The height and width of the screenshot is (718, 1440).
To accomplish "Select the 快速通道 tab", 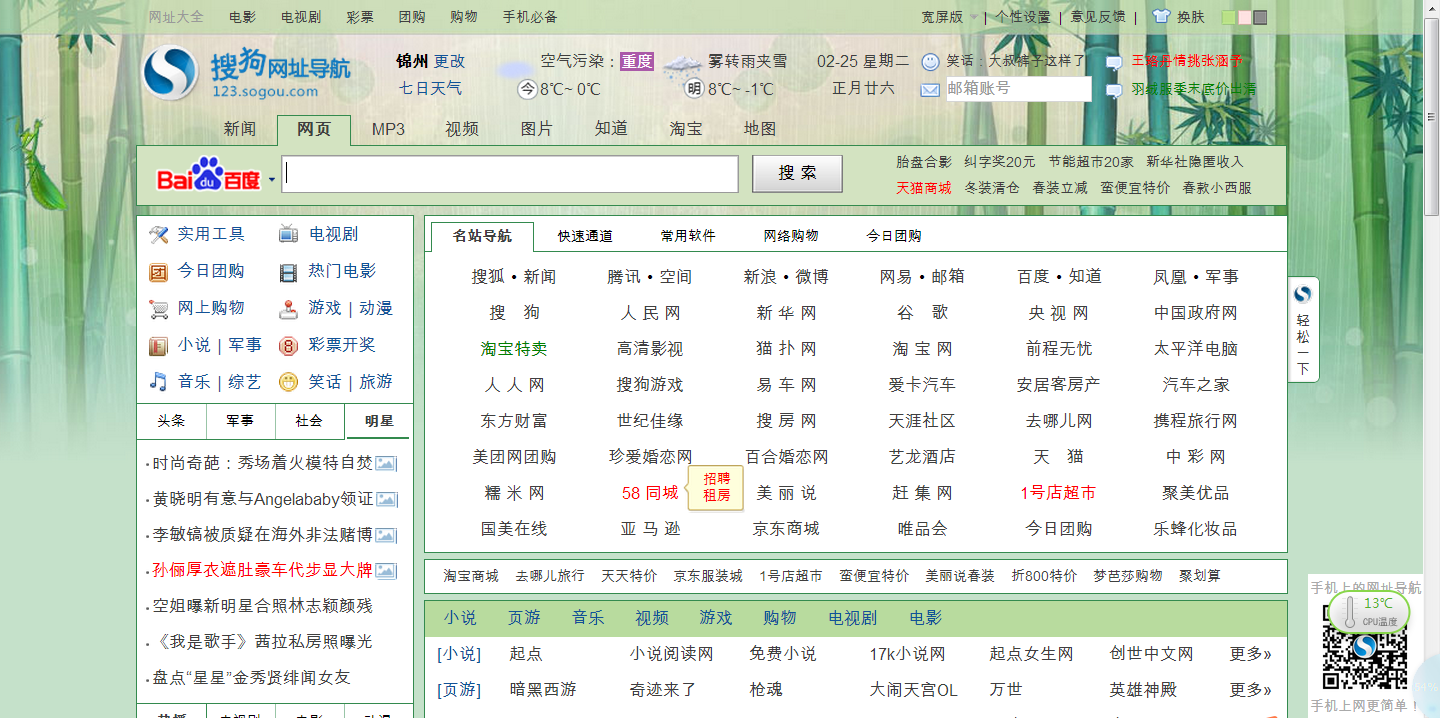I will point(585,236).
